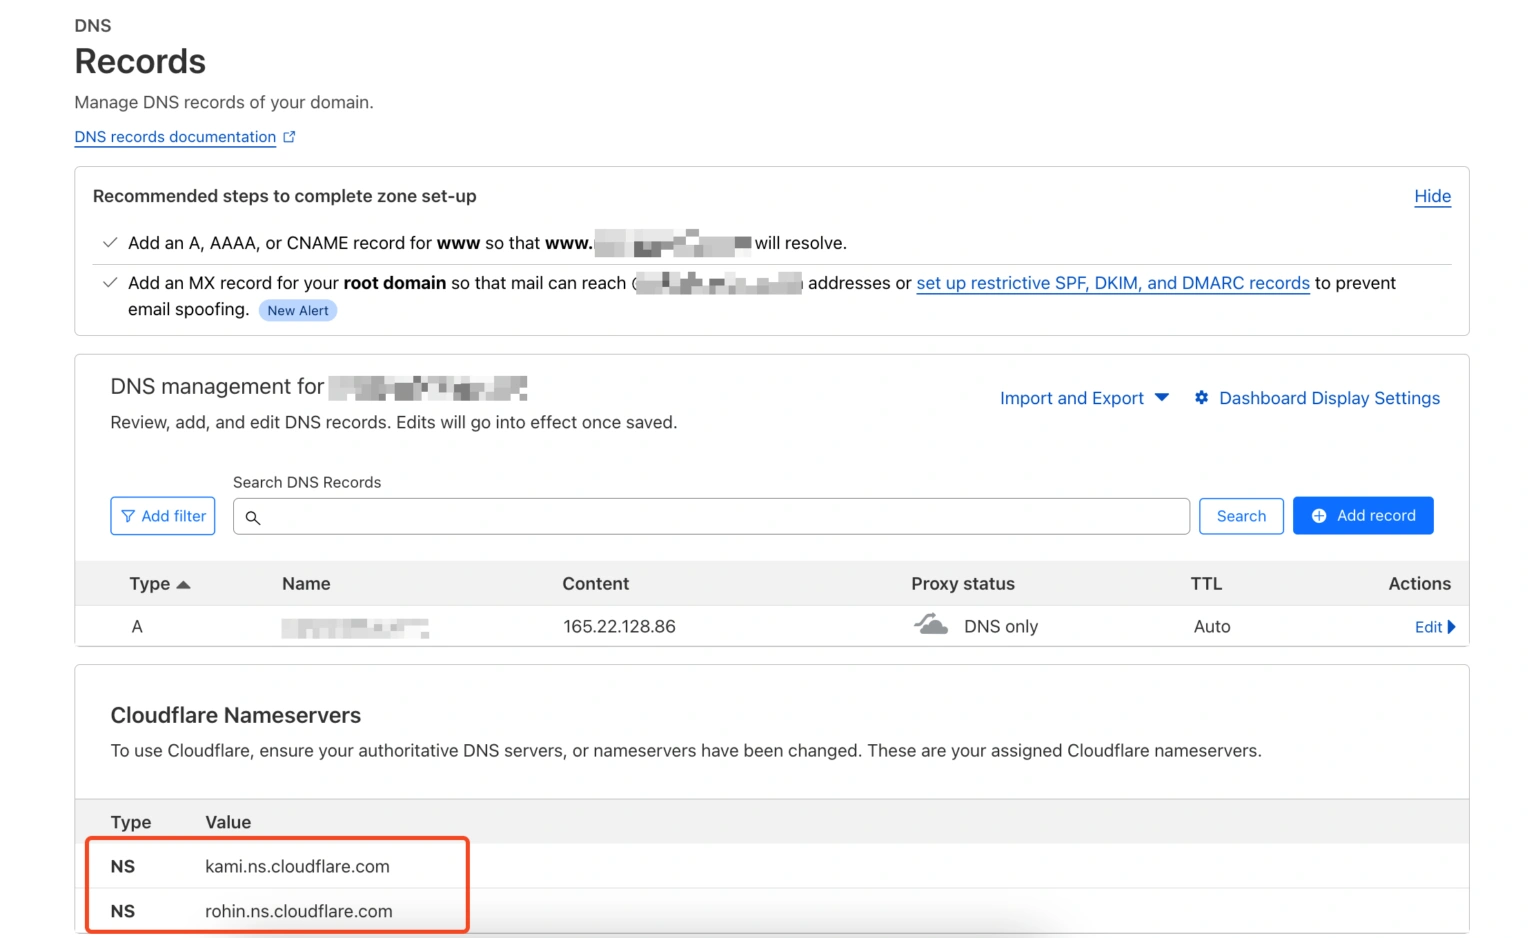Open the restrictive SPF, DKIM, DMARC records link

pos(1112,283)
